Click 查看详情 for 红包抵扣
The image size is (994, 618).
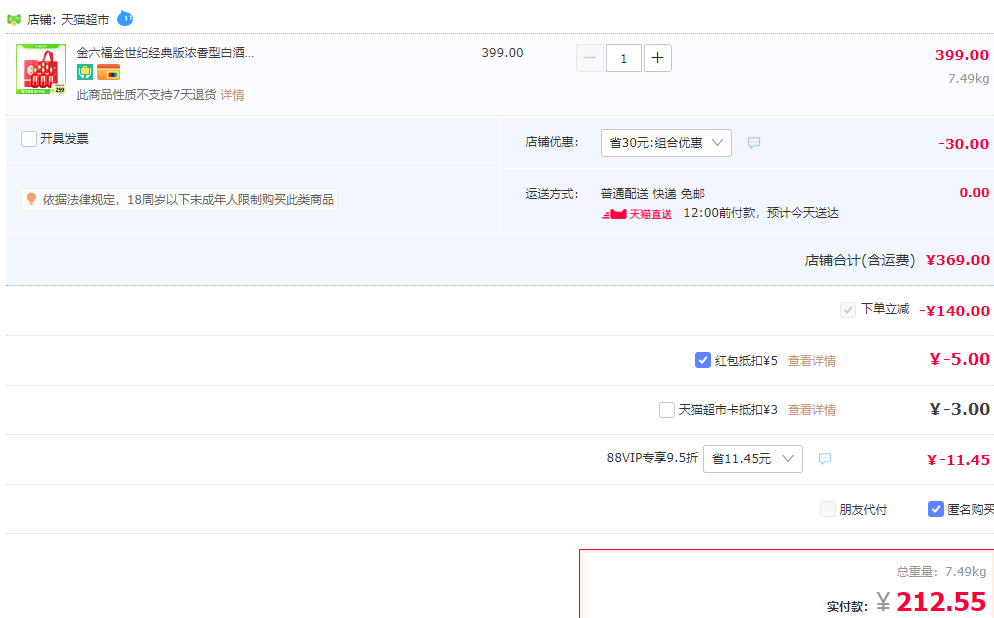(811, 361)
